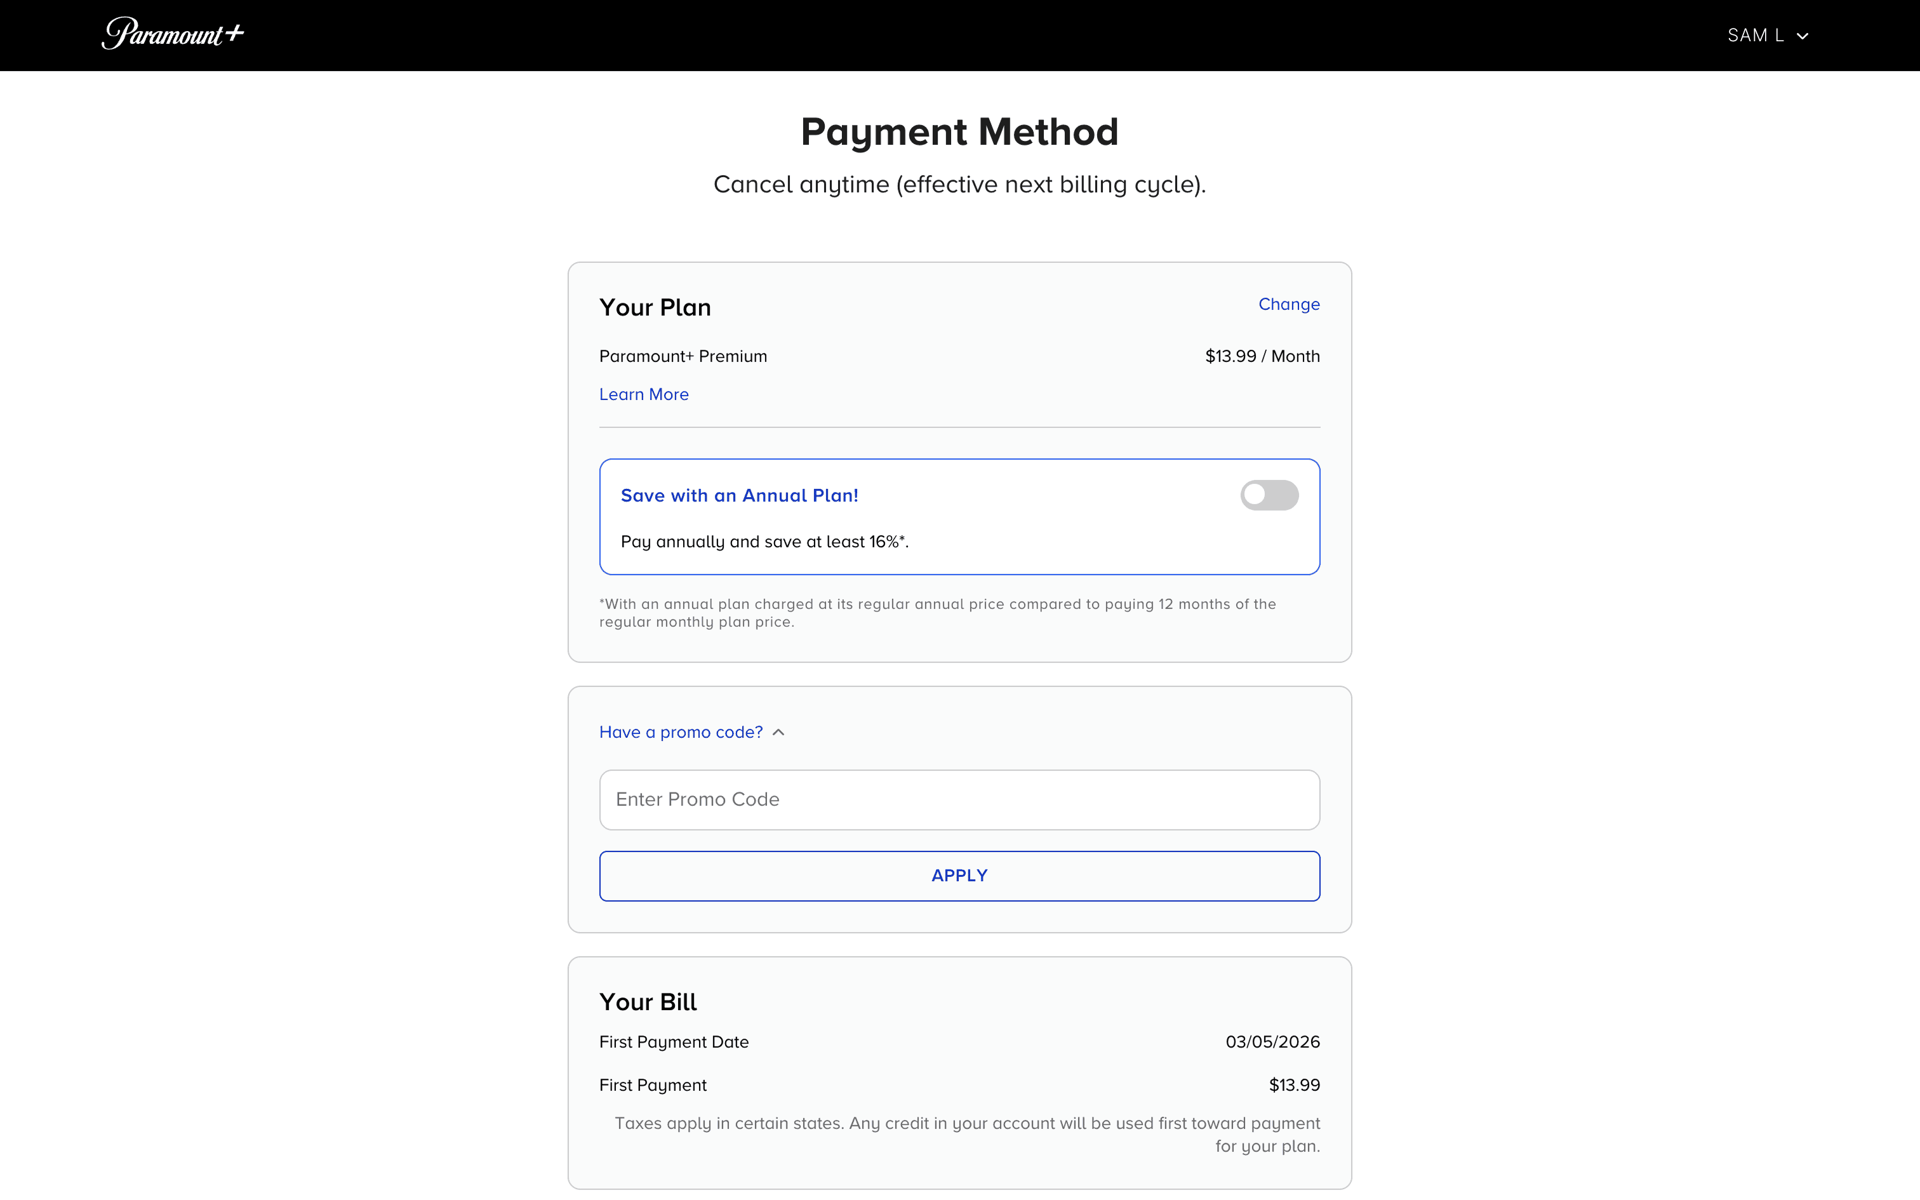The width and height of the screenshot is (1920, 1200).
Task: Click the 'Taxes apply in certain states' note
Action: pyautogui.click(x=967, y=1135)
